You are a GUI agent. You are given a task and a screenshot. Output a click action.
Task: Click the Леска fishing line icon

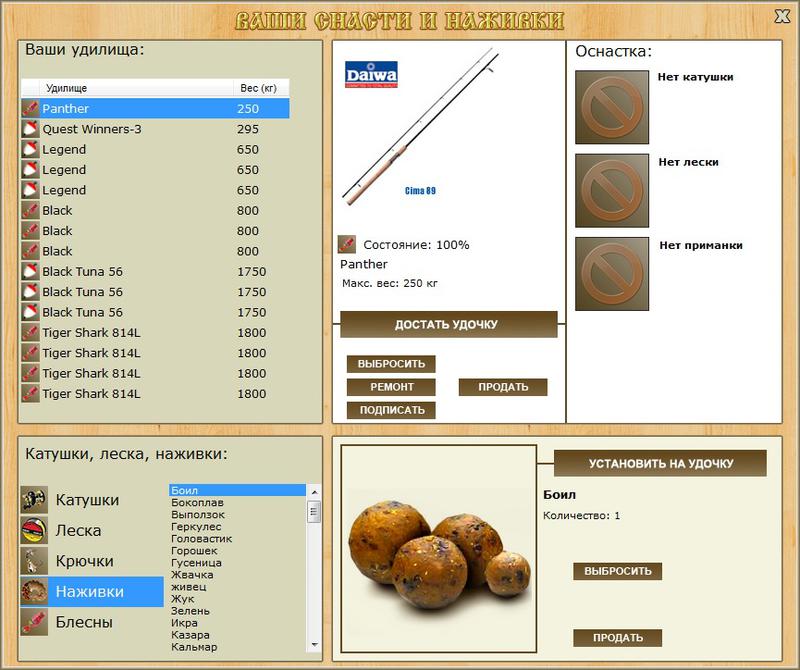coord(34,530)
